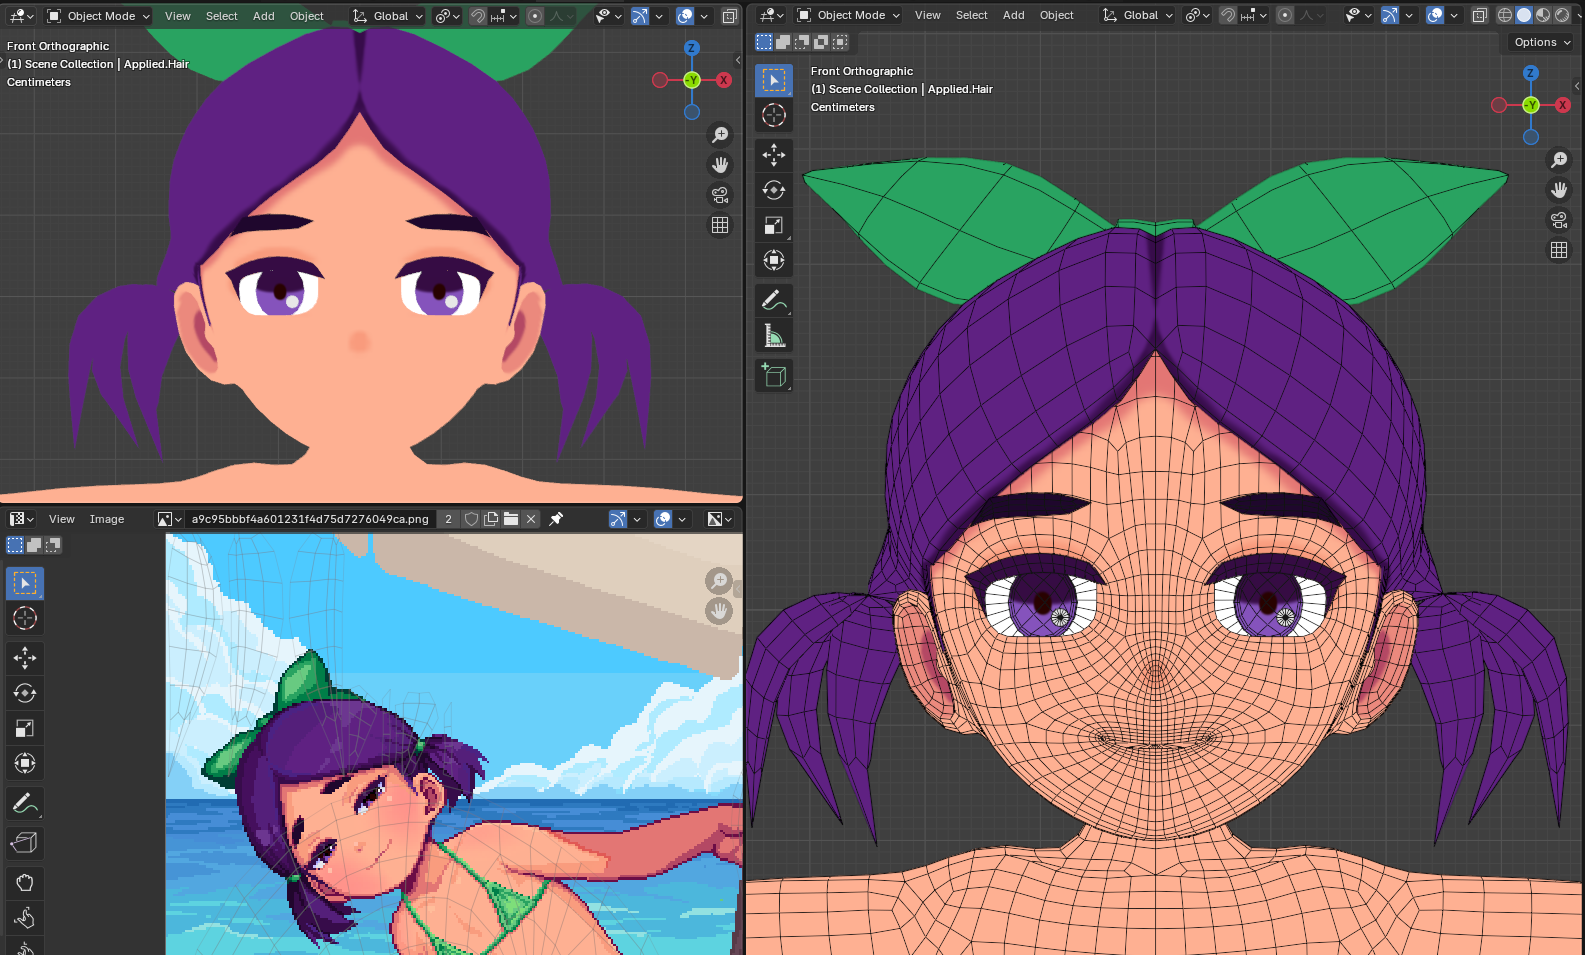Open Object Mode dropdown in right viewport

click(849, 15)
